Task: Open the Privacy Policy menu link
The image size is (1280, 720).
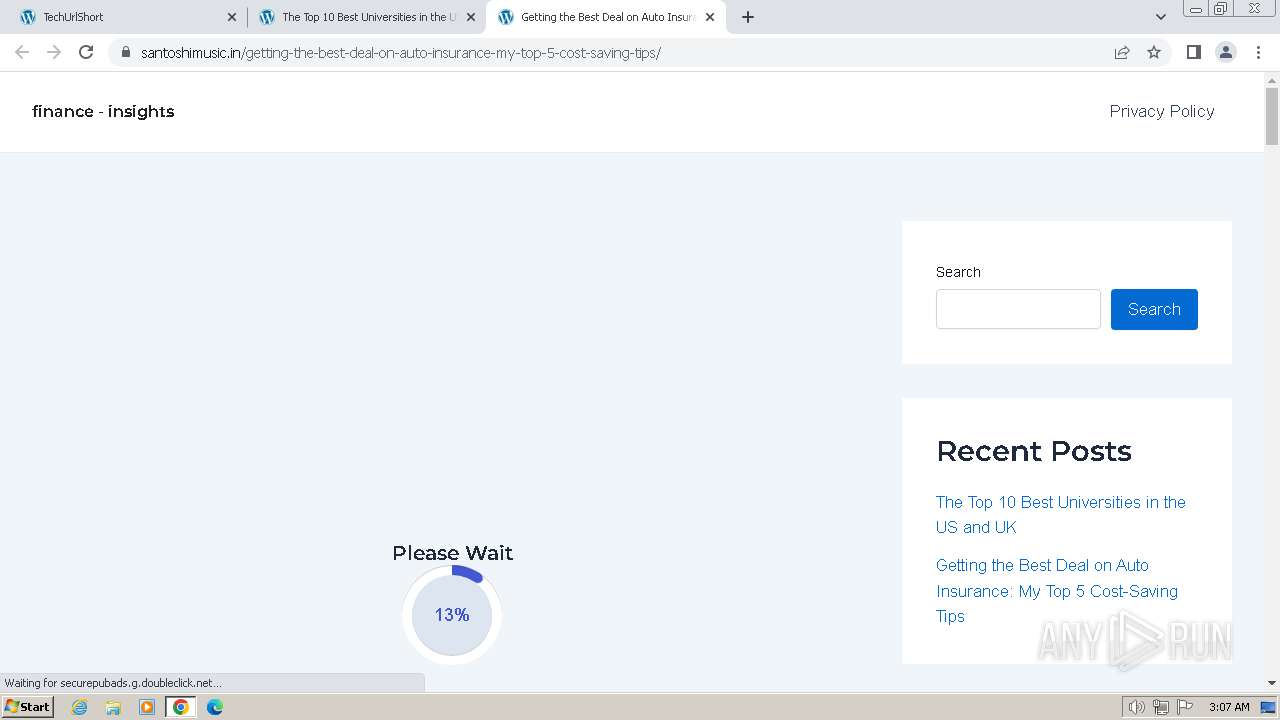Action: pos(1162,111)
